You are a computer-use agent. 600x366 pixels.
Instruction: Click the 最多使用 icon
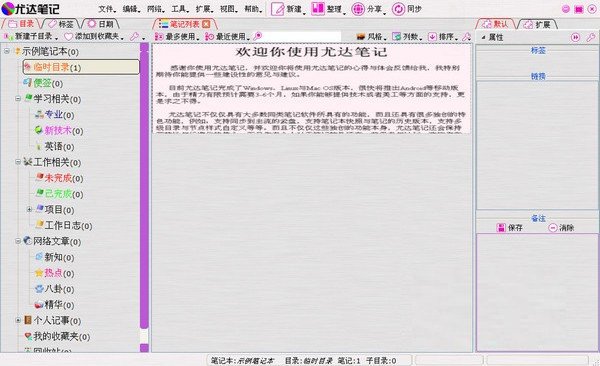159,37
